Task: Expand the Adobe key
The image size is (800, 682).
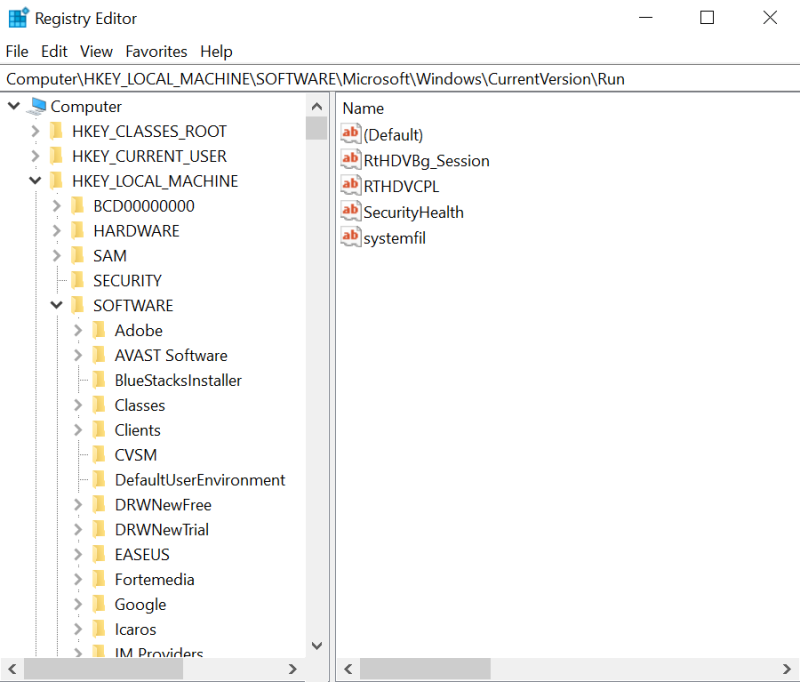Action: [78, 330]
